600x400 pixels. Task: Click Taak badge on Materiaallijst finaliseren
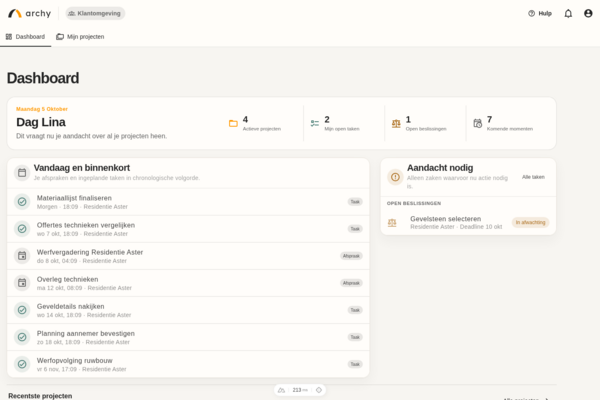click(x=355, y=202)
